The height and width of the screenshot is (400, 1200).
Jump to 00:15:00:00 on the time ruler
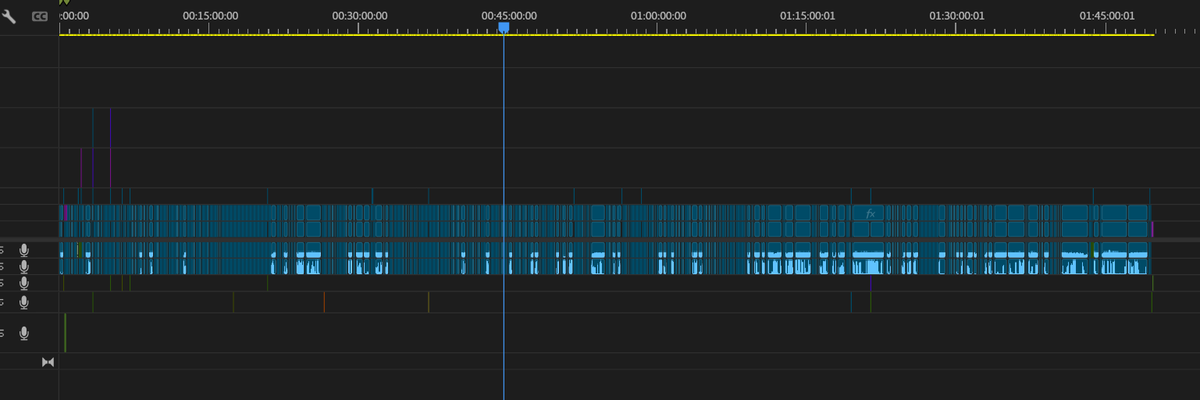point(210,16)
